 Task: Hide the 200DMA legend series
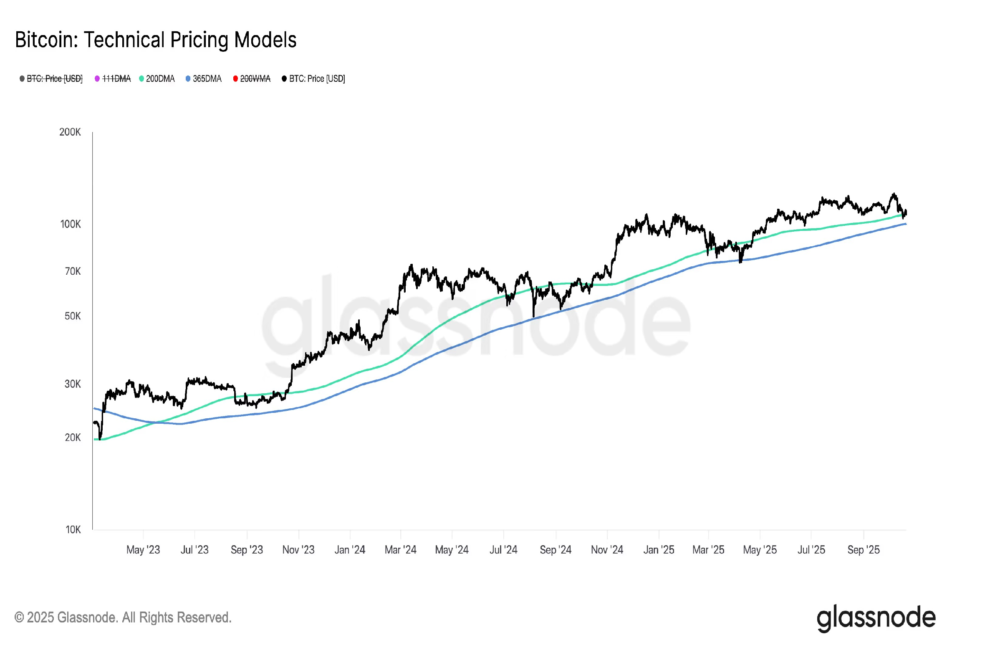[160, 78]
